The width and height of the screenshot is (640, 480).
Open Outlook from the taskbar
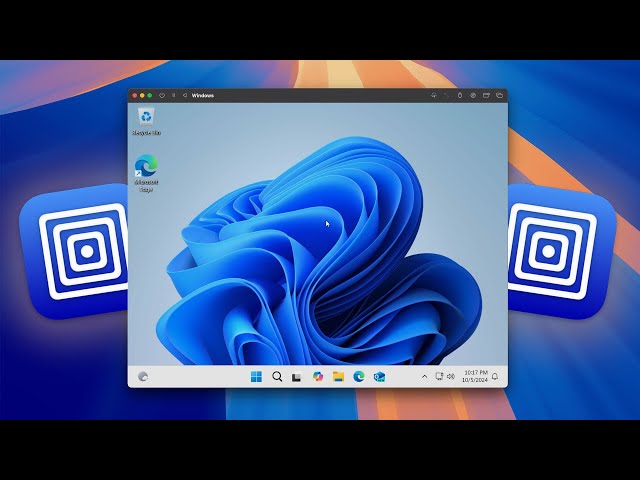coord(380,376)
